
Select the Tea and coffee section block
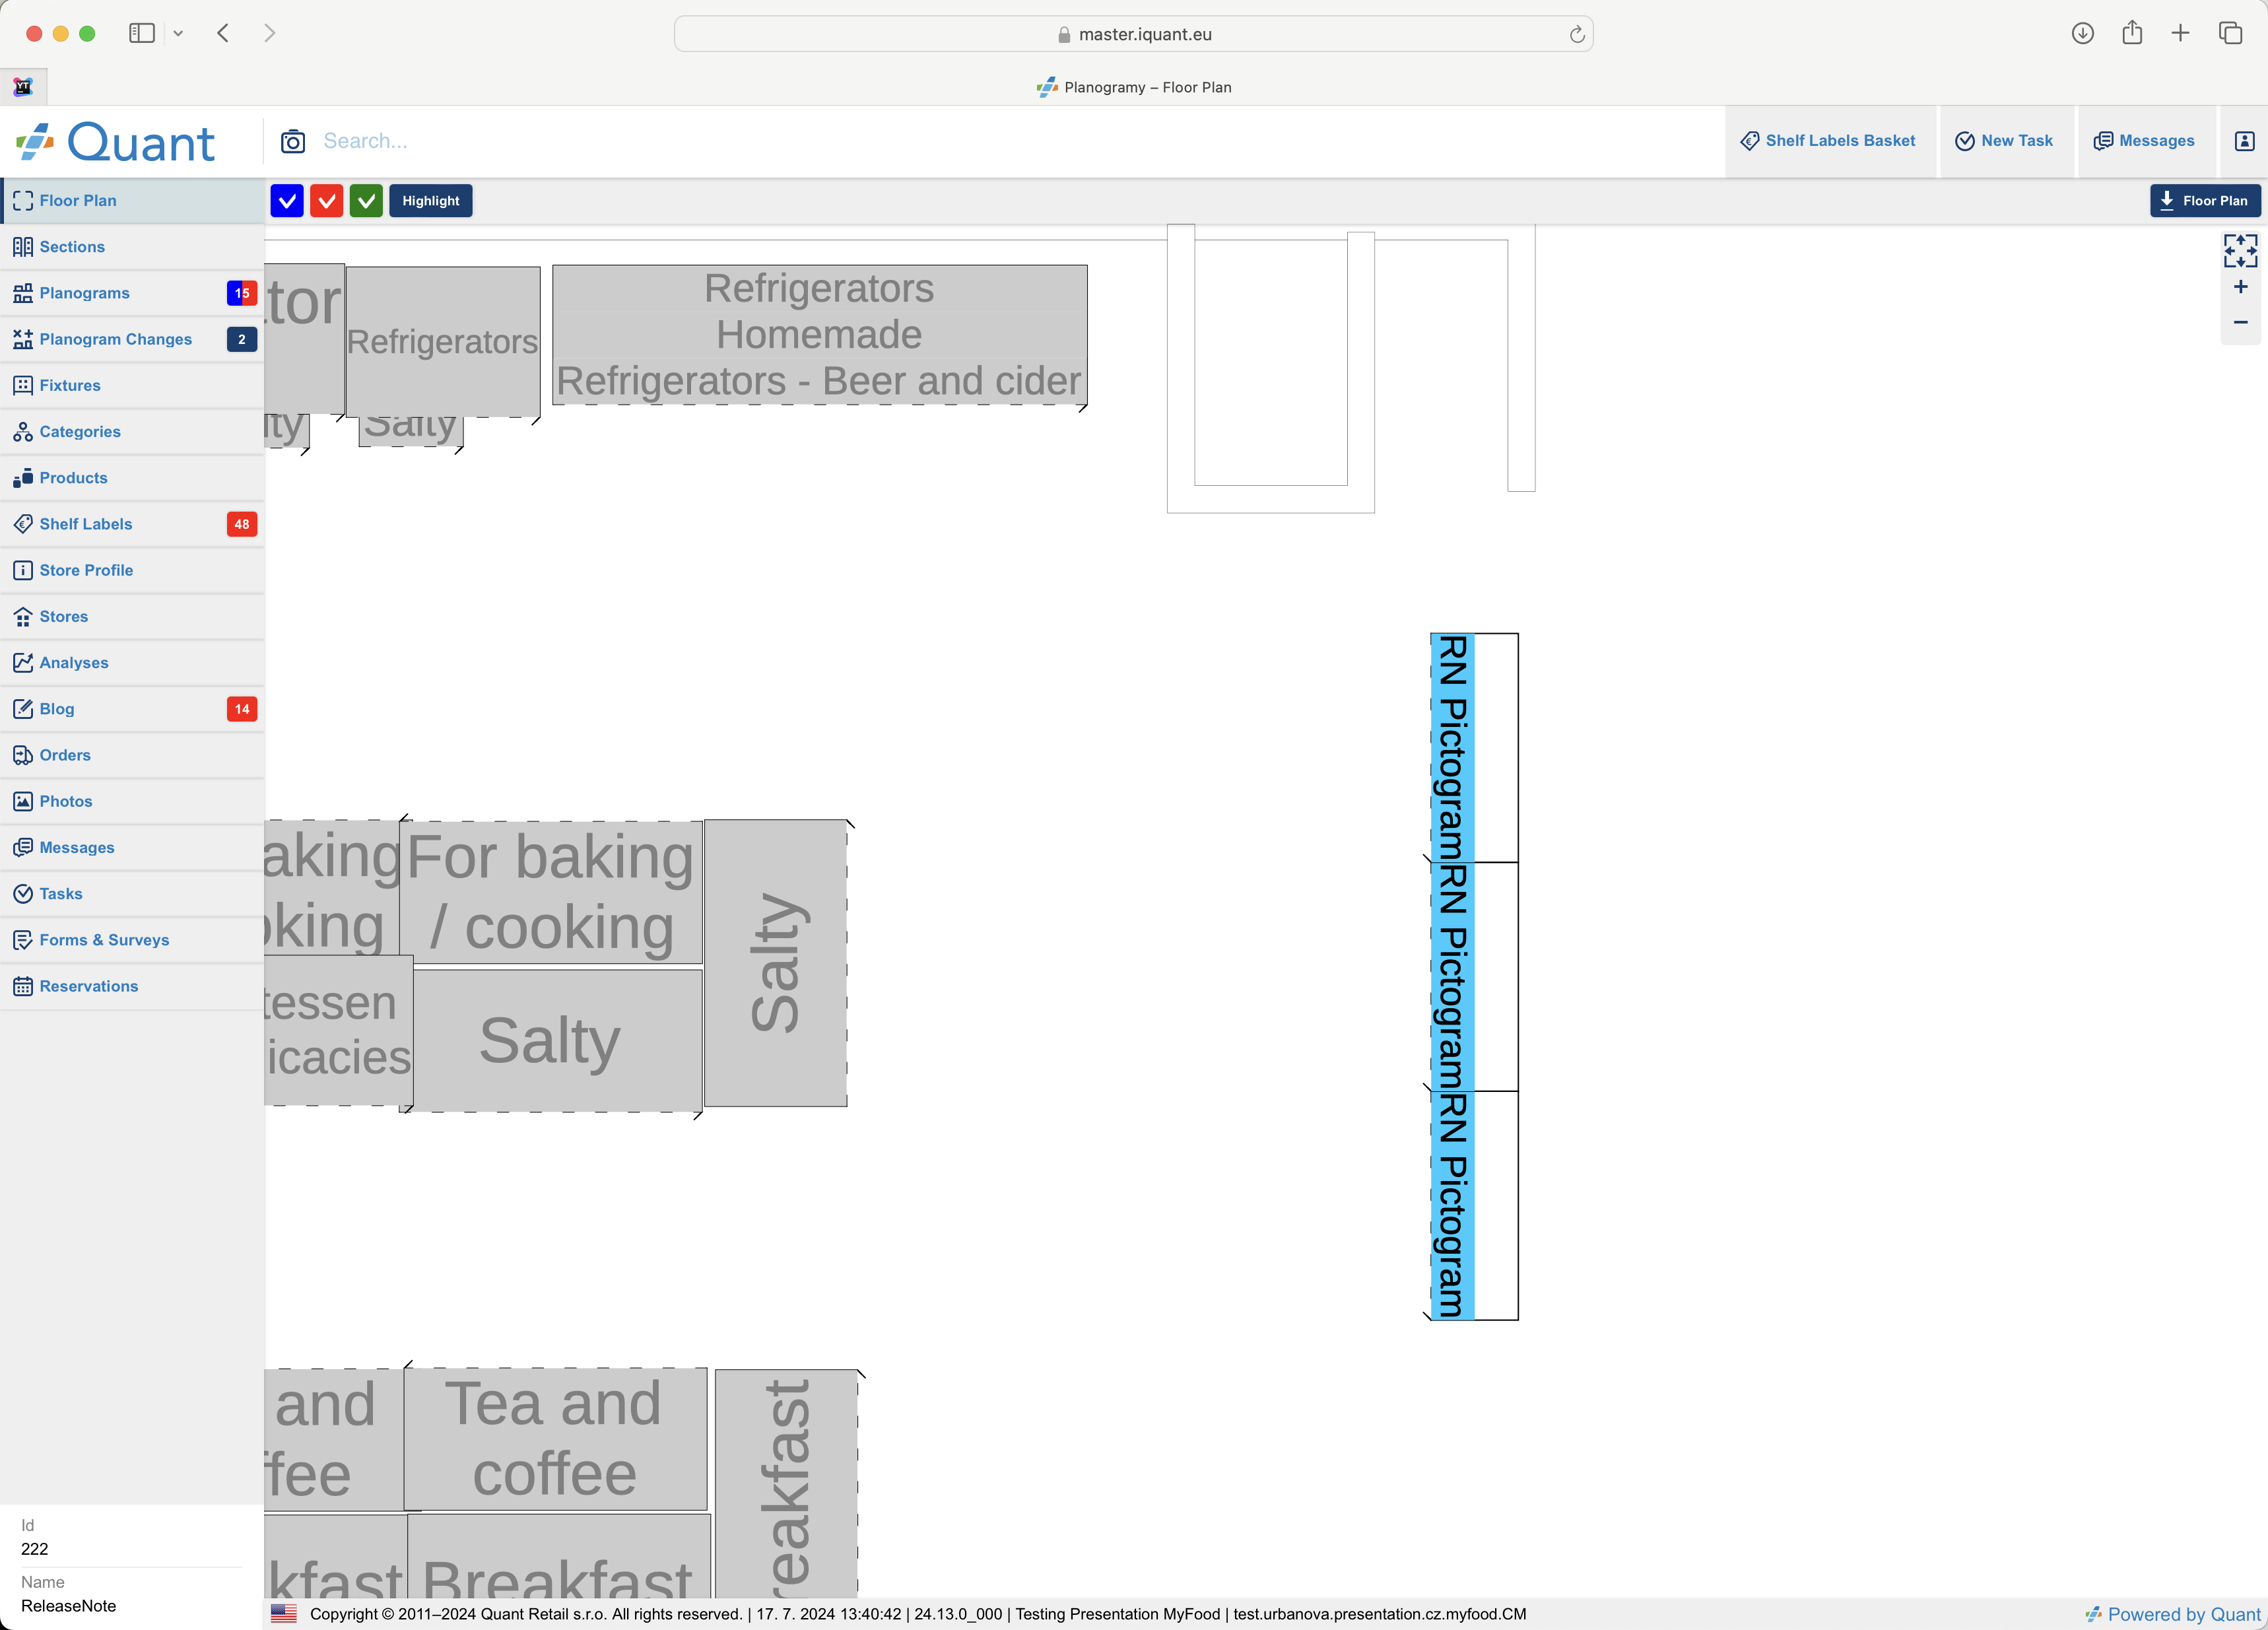555,1439
